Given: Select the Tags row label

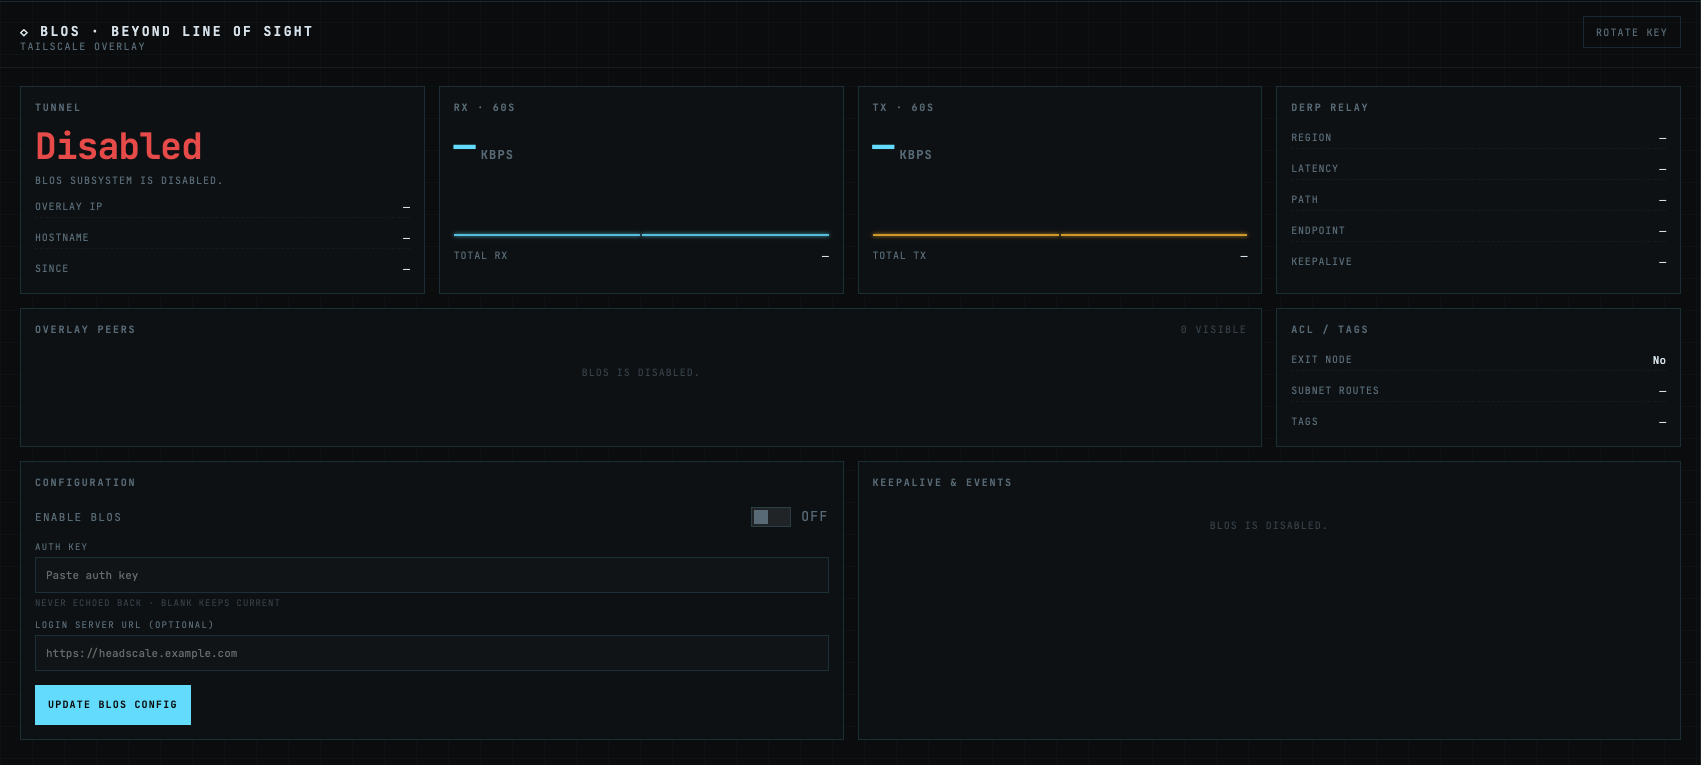Looking at the screenshot, I should tap(1305, 422).
